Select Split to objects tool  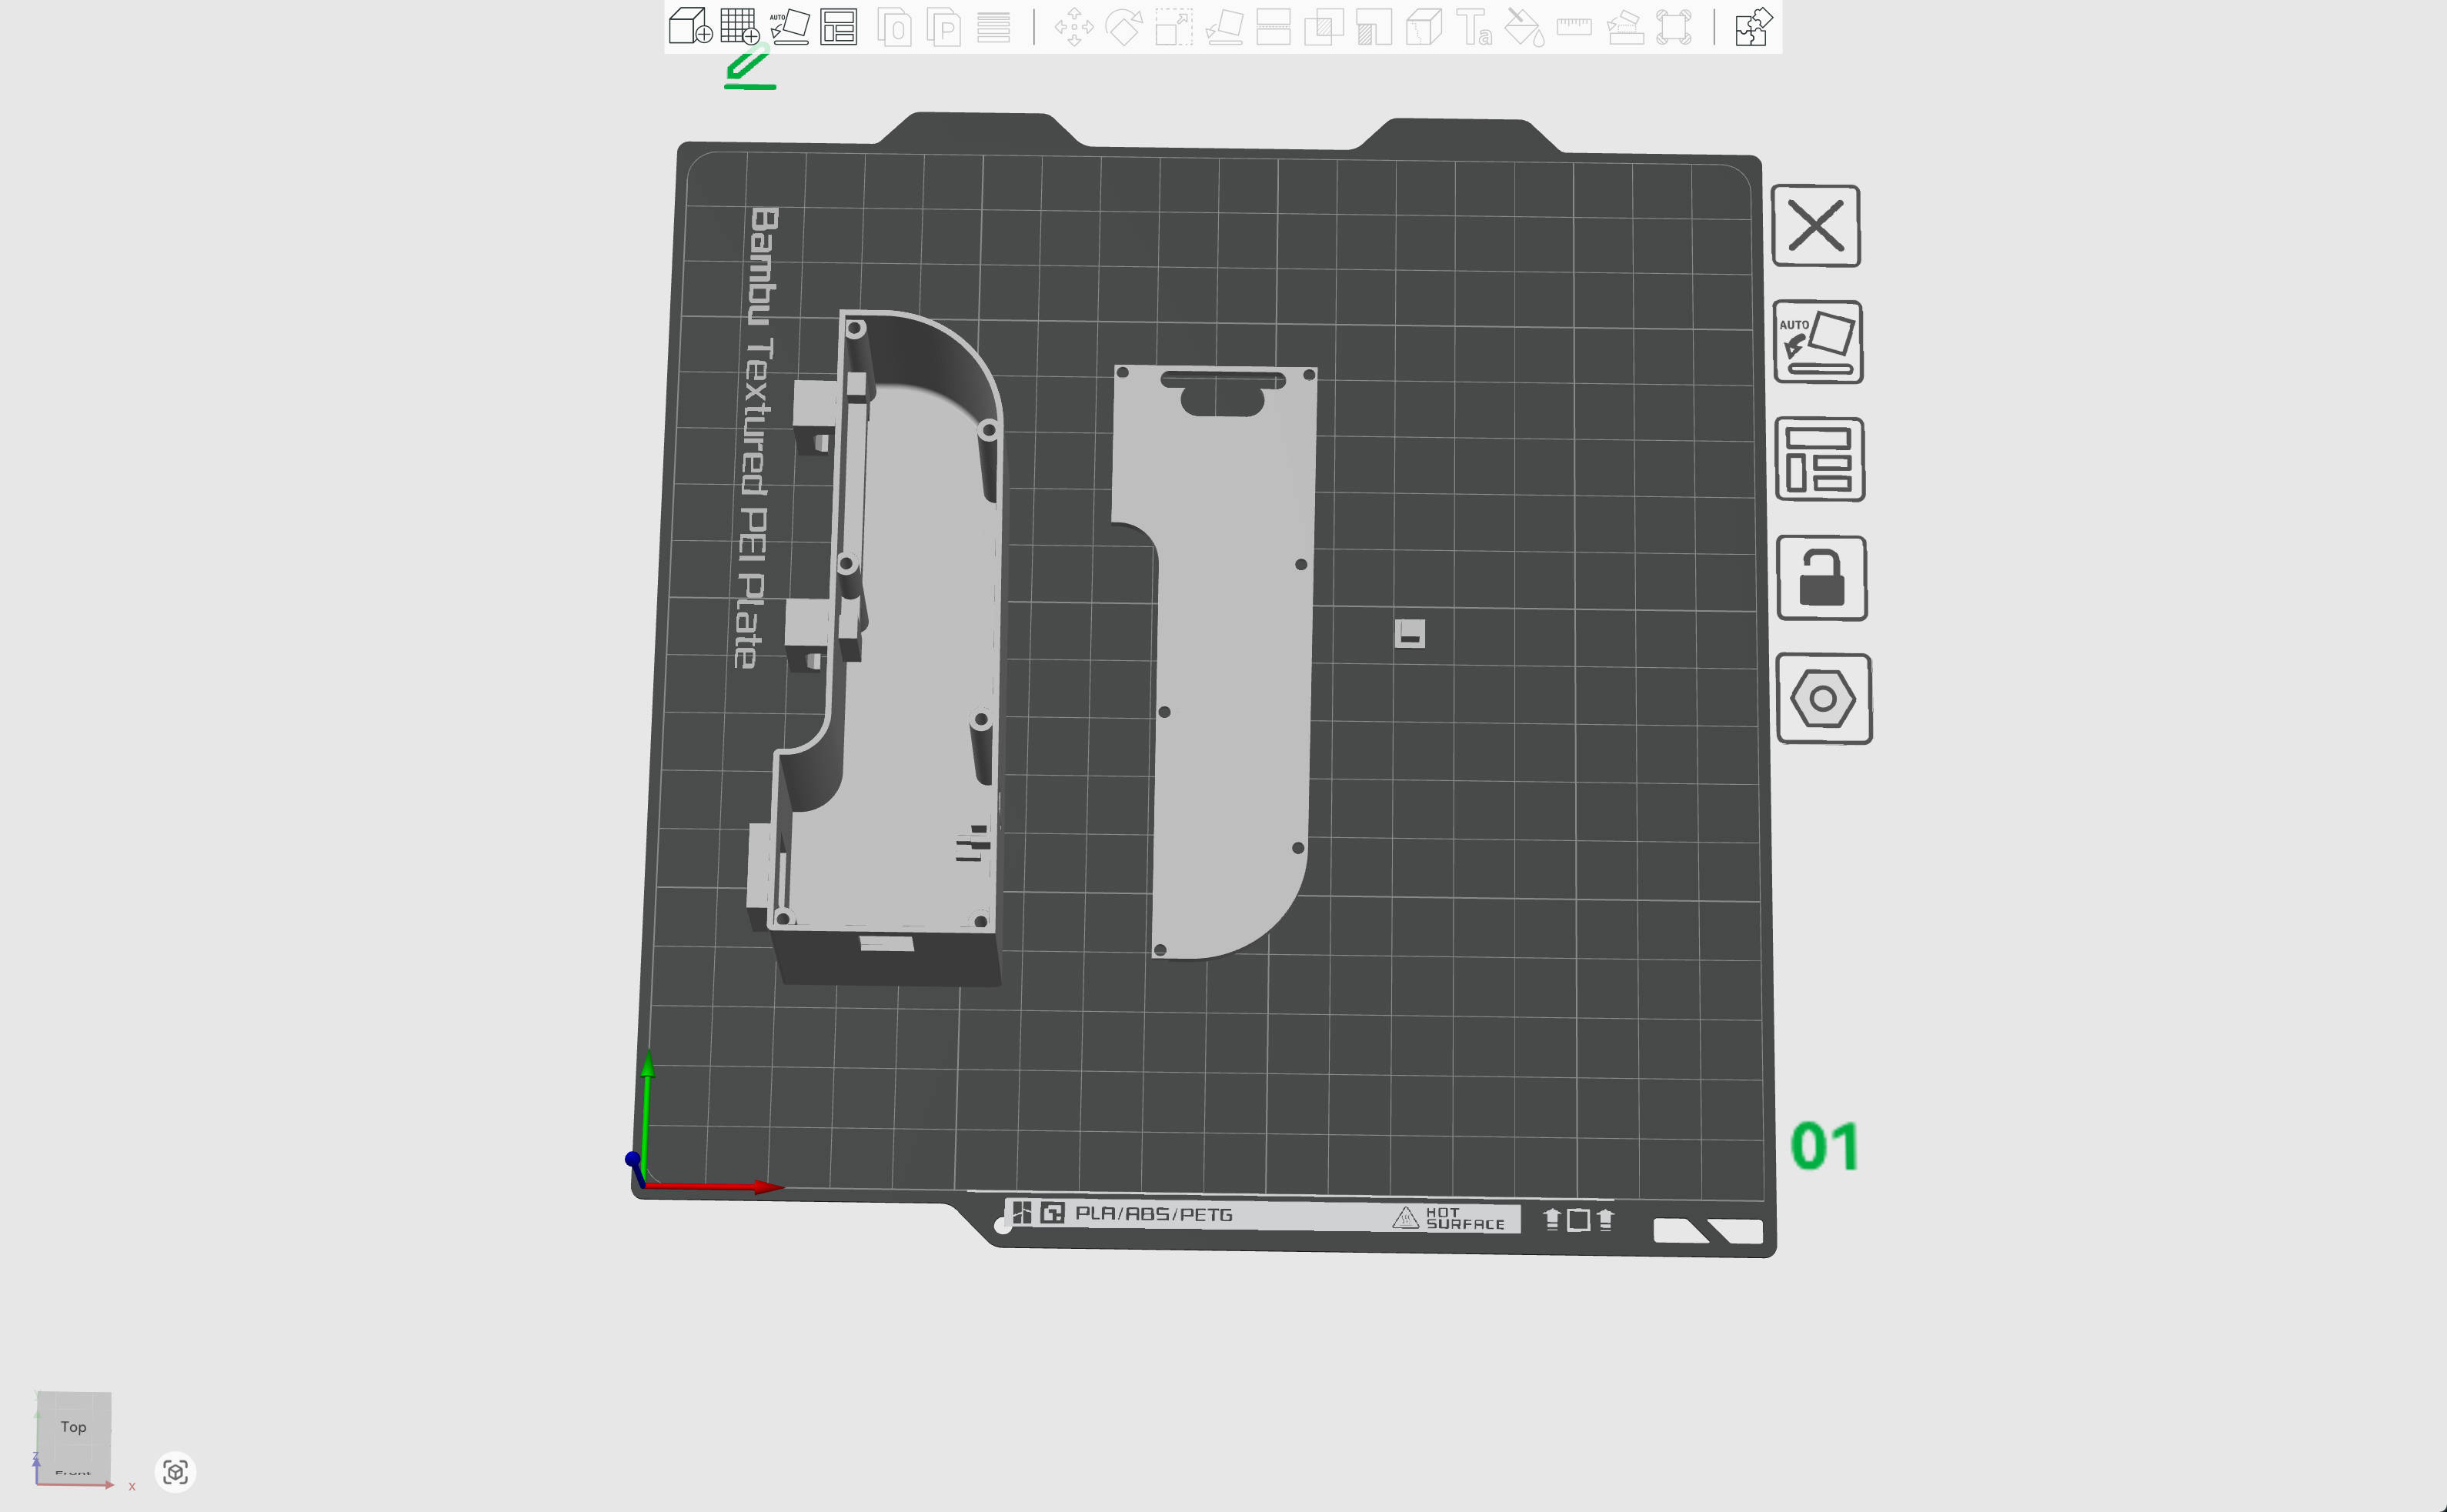[895, 27]
